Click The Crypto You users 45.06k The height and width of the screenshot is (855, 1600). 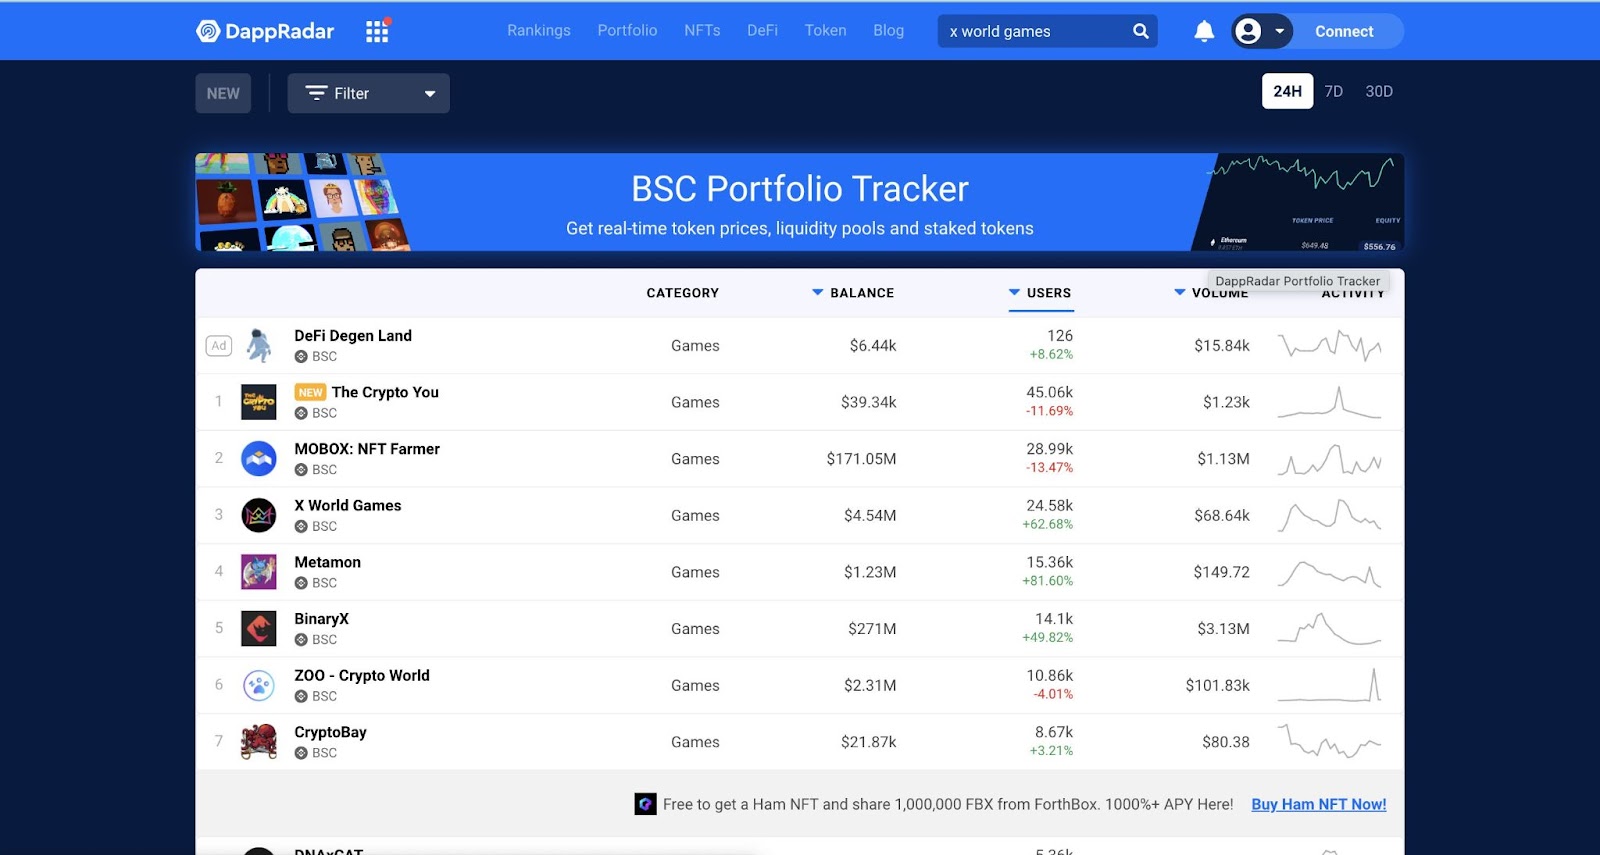pos(1049,392)
